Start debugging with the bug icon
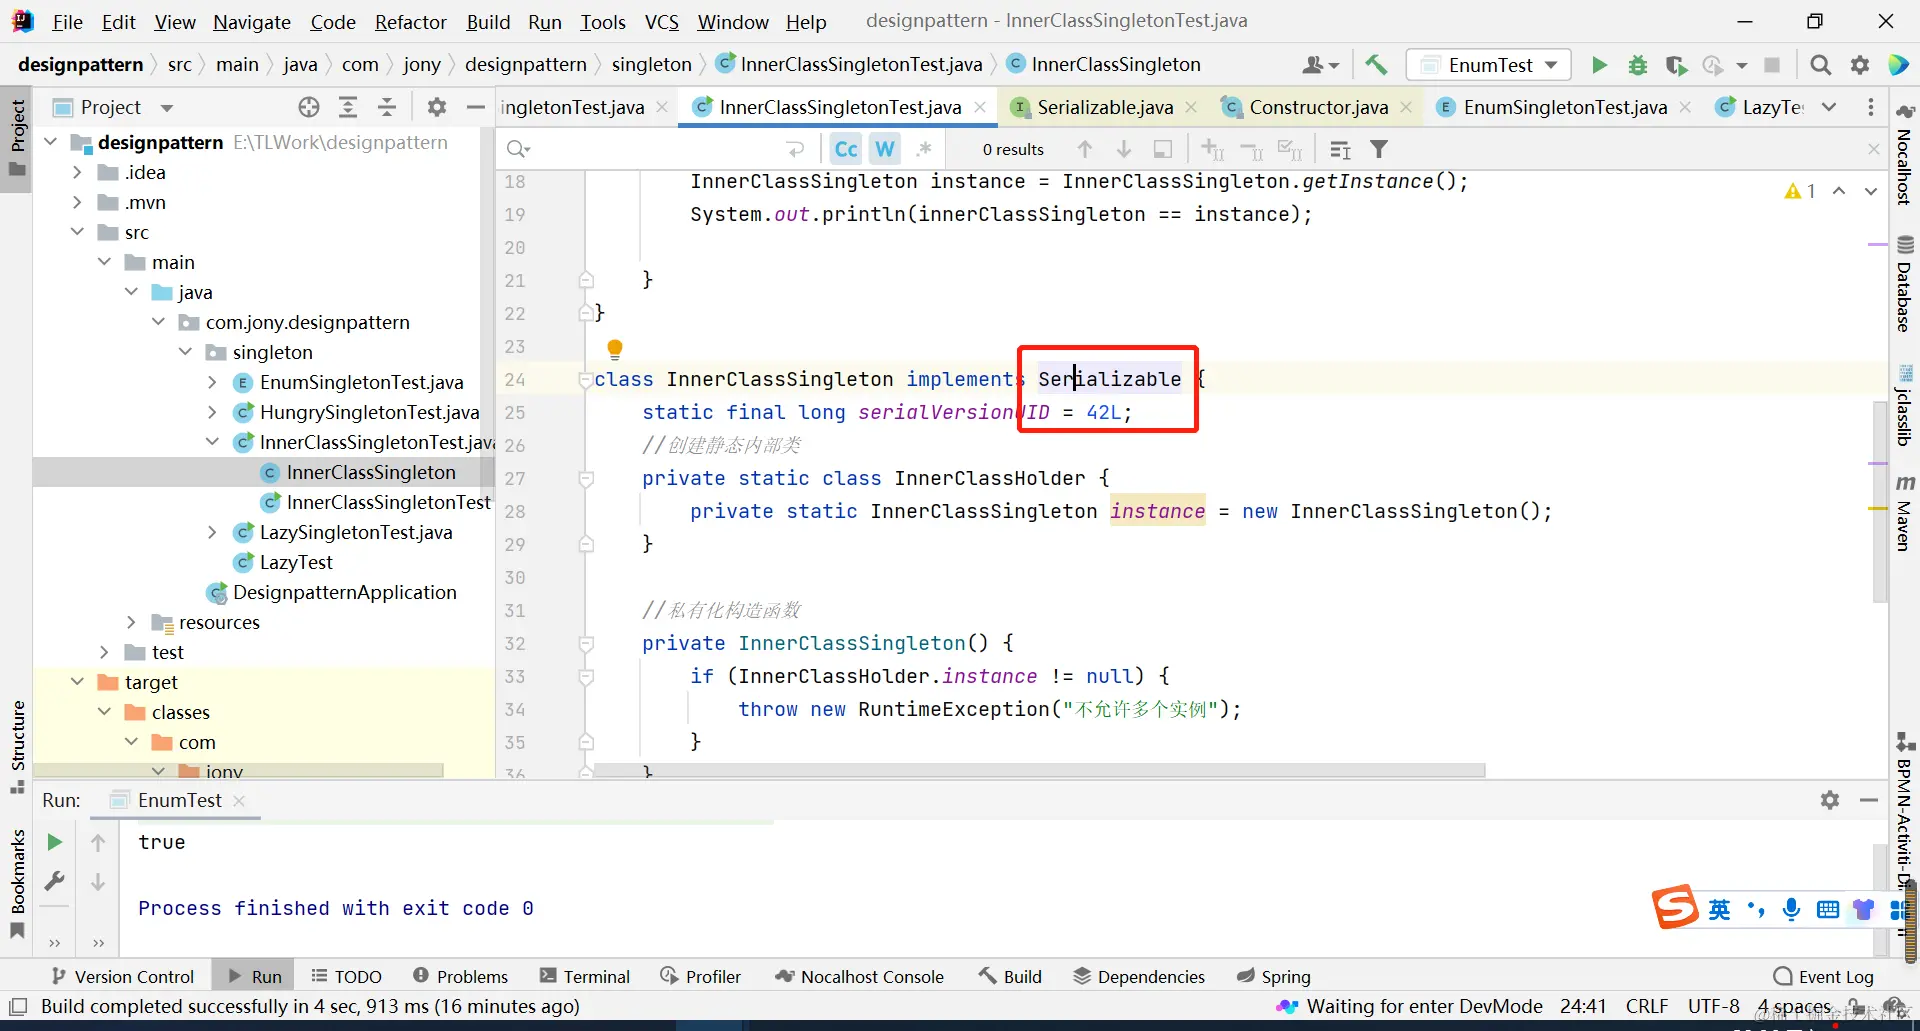Viewport: 1920px width, 1031px height. 1638,65
